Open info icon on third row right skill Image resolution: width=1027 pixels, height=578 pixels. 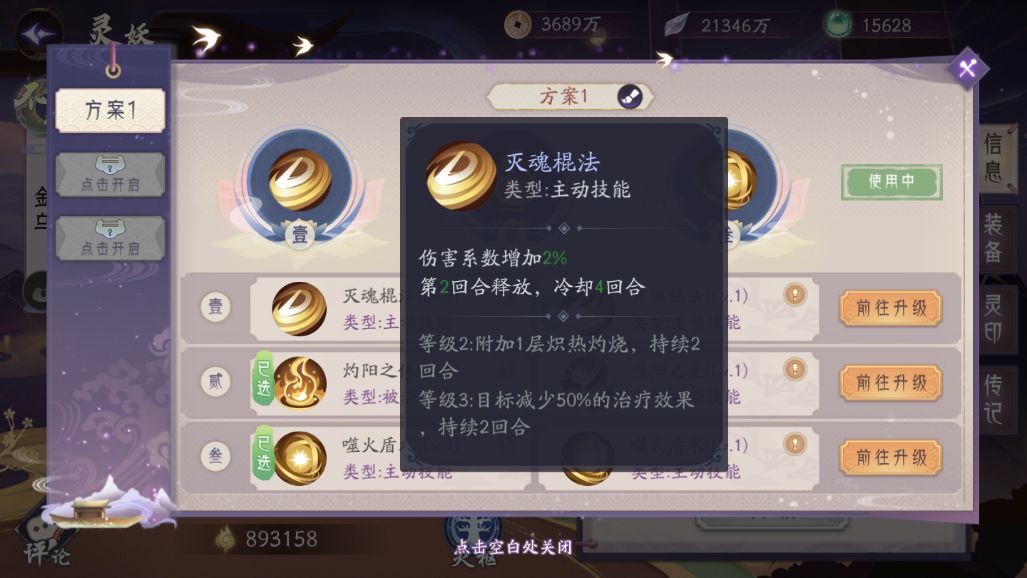click(794, 444)
